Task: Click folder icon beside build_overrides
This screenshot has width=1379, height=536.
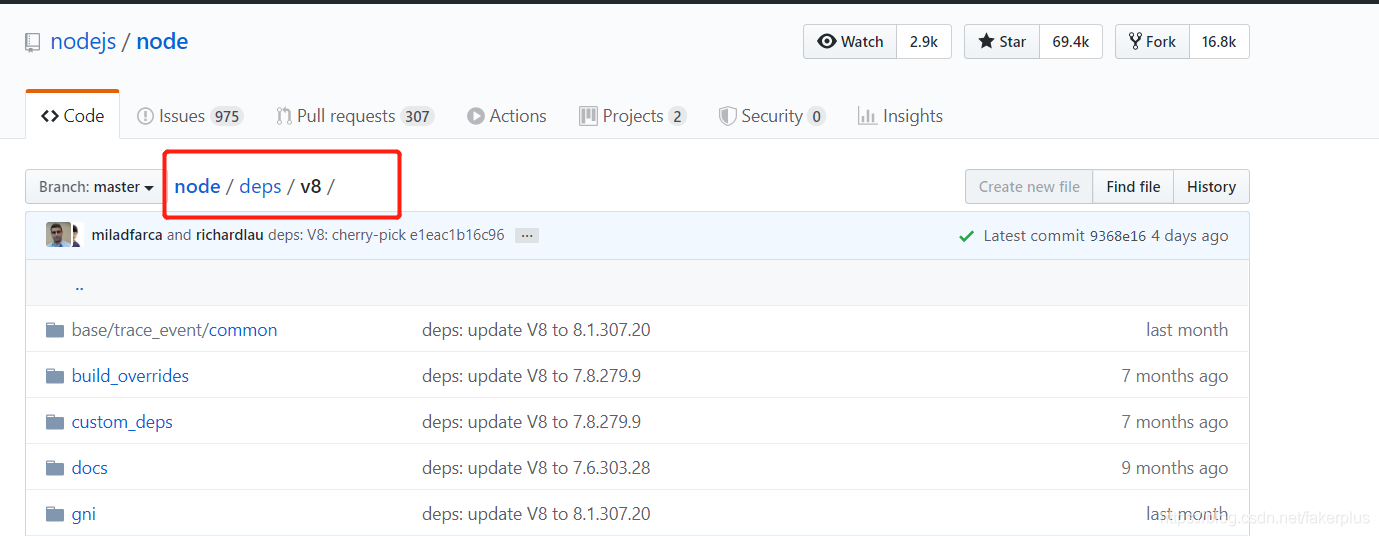Action: coord(55,376)
